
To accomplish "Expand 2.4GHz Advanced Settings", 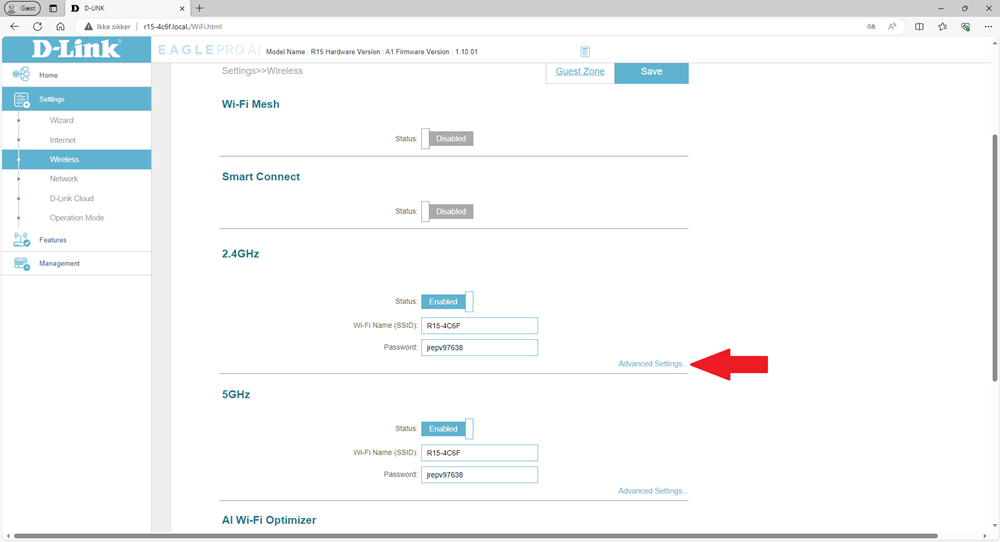I will [x=652, y=363].
